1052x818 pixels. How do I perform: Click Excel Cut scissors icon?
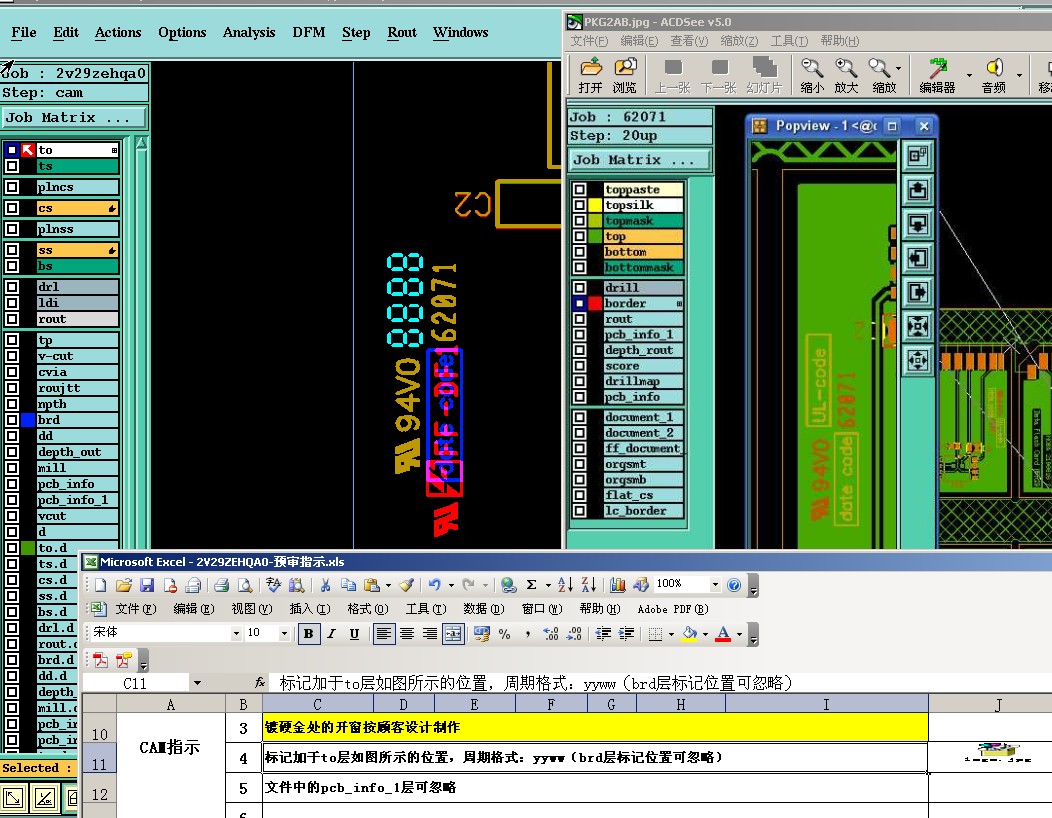point(325,585)
